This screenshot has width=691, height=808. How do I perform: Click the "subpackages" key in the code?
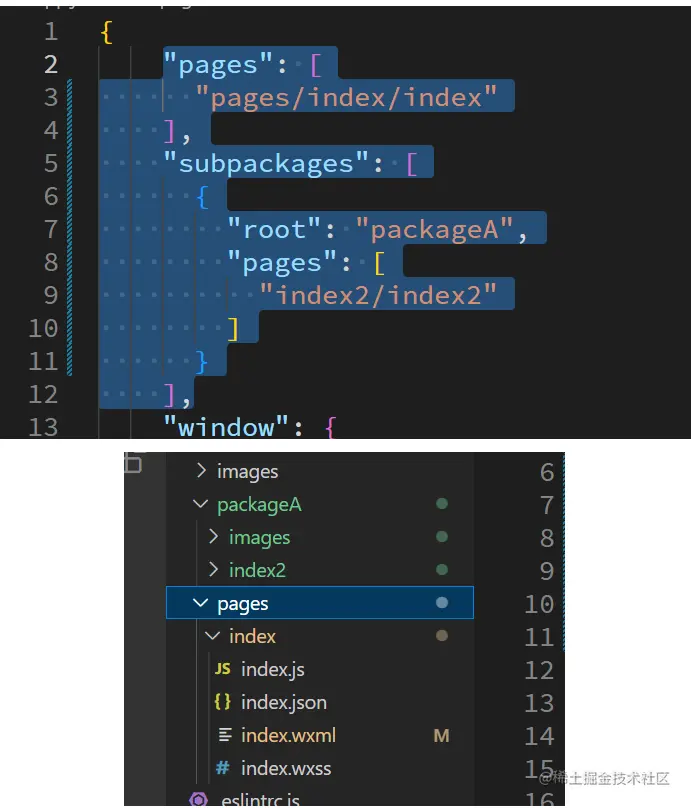tap(266, 164)
